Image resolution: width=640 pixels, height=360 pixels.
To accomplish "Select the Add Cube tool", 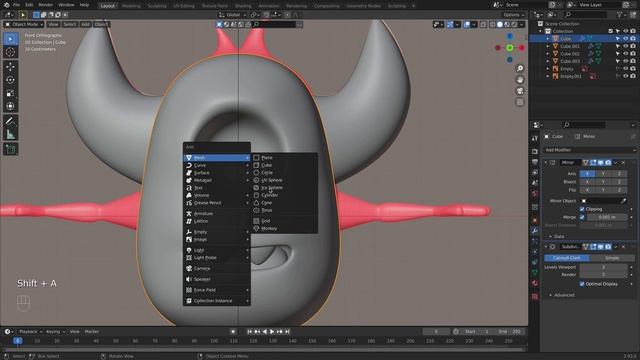I will 10,149.
